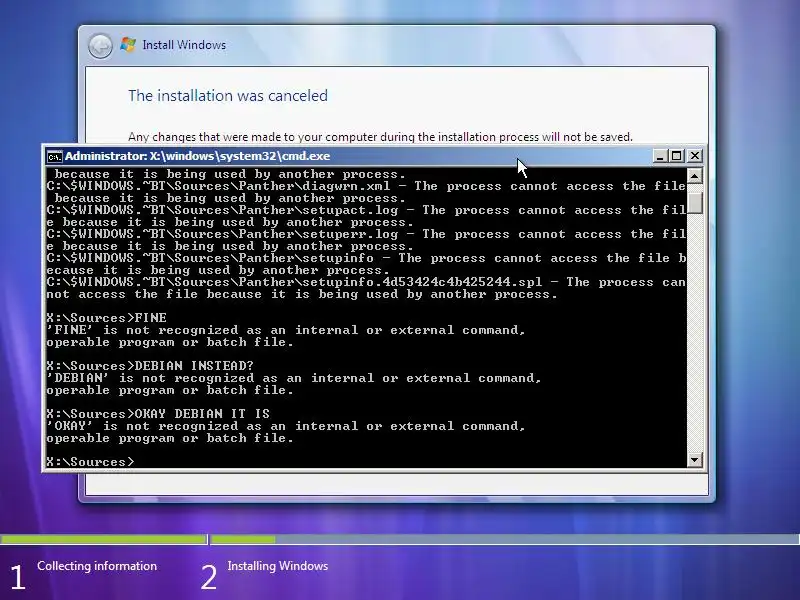Click the setupinfo.4d53424c4b425244.spl line
Image resolution: width=800 pixels, height=600 pixels.
click(x=366, y=282)
